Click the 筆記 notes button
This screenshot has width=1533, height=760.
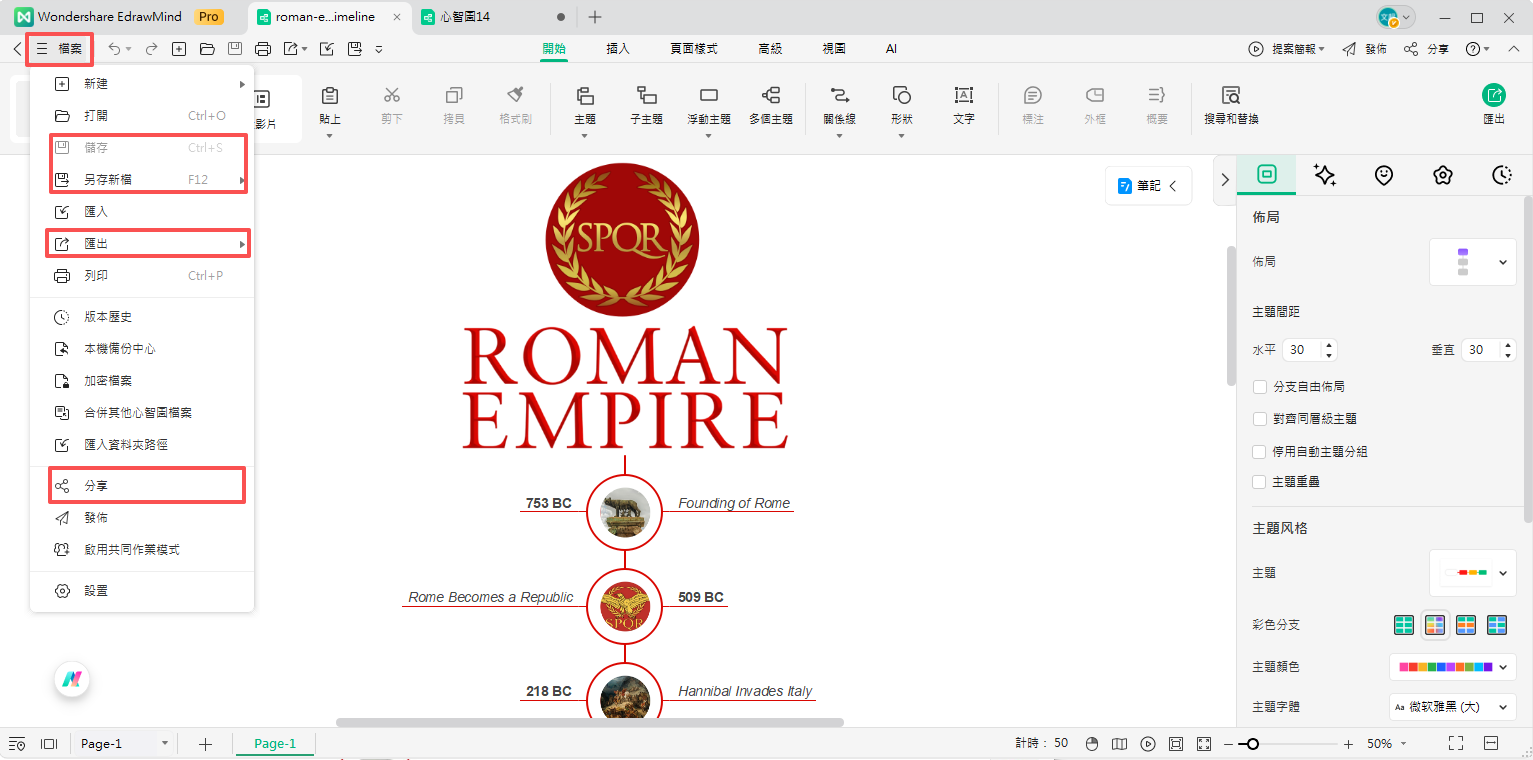point(1148,186)
